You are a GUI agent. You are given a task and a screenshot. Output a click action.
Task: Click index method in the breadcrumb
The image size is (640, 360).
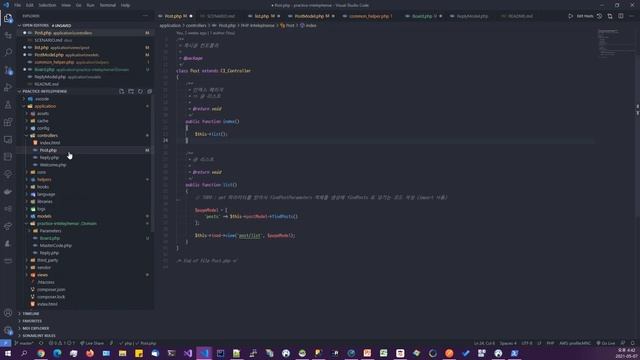pyautogui.click(x=308, y=25)
